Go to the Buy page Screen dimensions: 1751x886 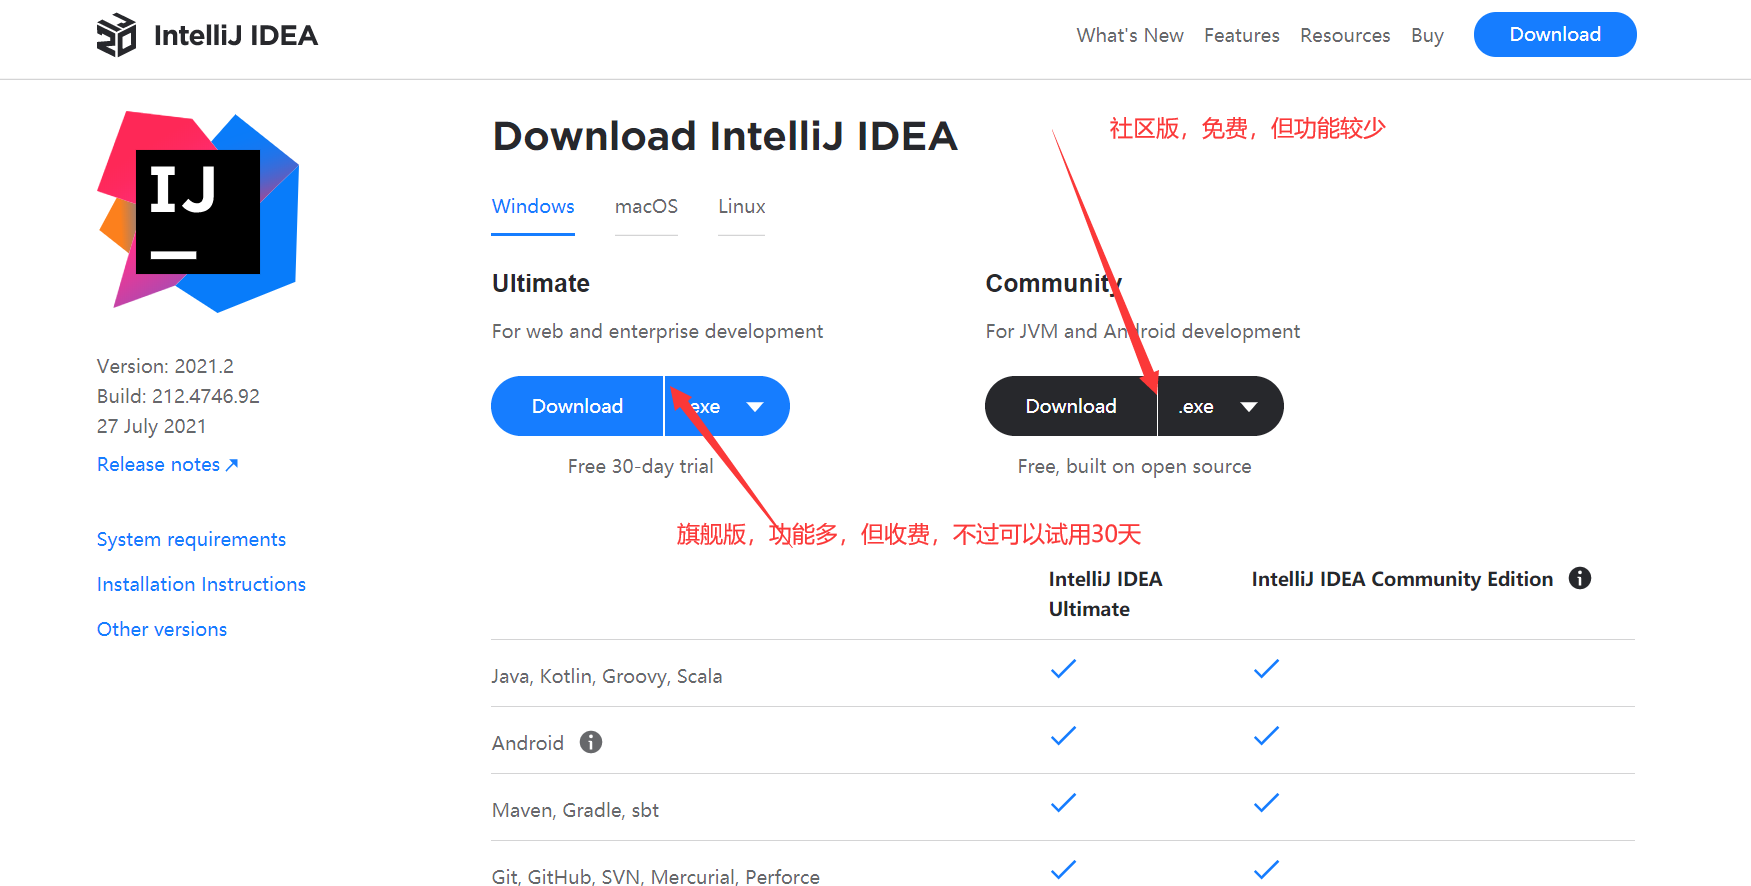[x=1427, y=35]
